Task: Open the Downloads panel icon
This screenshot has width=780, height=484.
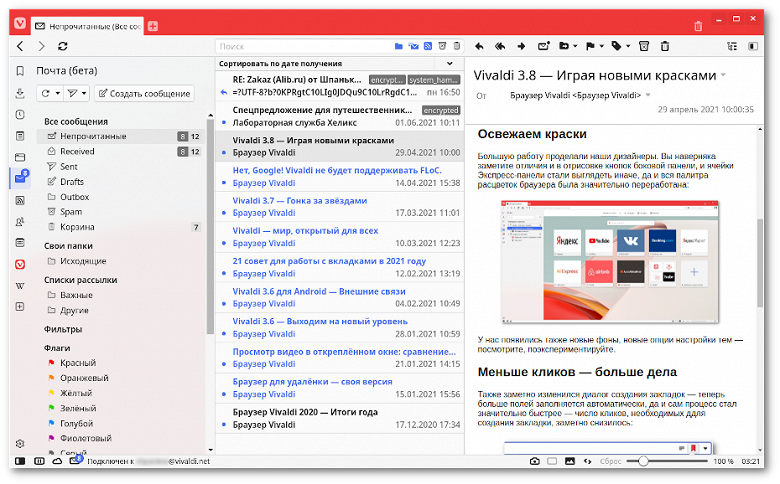Action: [x=20, y=93]
